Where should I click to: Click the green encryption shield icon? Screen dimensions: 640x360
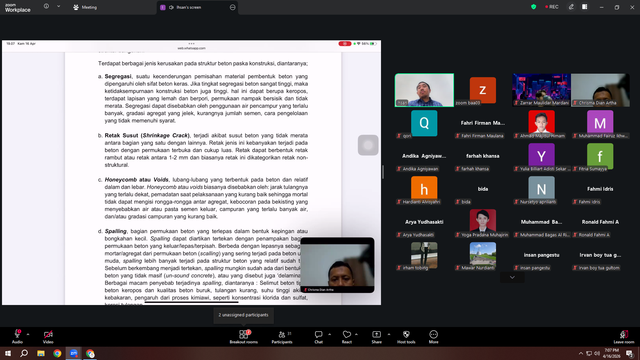[x=533, y=7]
